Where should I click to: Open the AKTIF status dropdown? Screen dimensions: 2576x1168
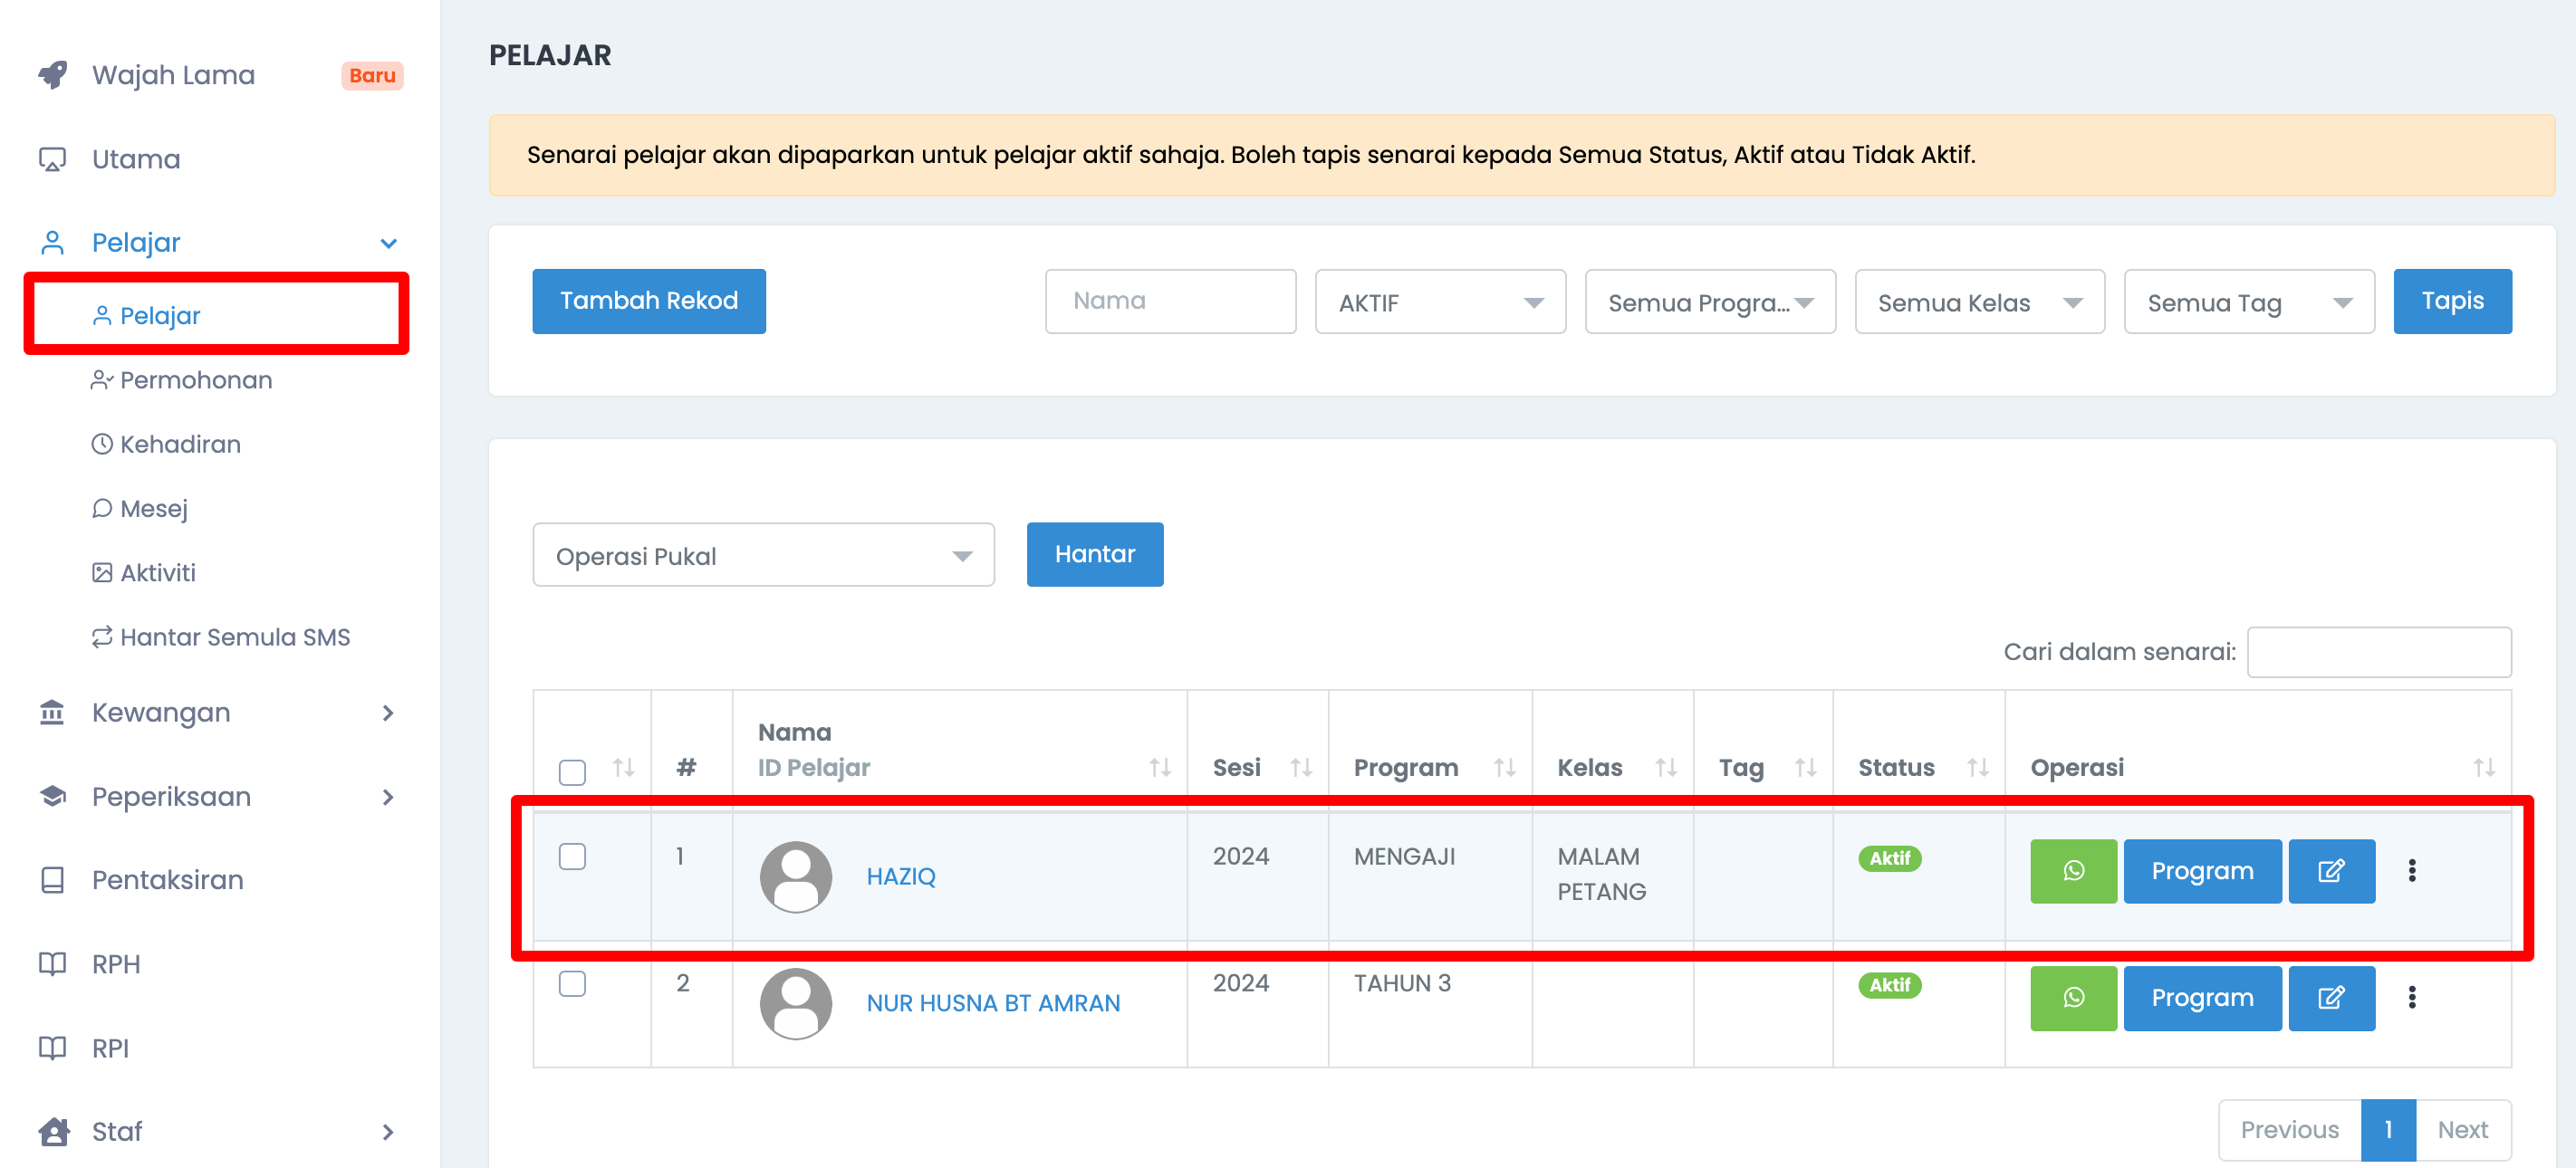pyautogui.click(x=1439, y=302)
